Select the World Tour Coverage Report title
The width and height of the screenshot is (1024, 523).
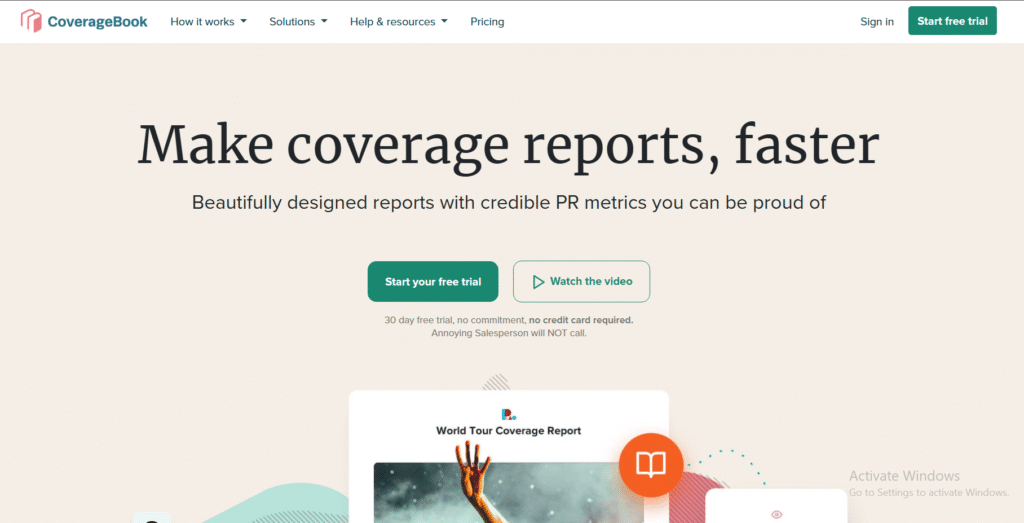pyautogui.click(x=508, y=431)
